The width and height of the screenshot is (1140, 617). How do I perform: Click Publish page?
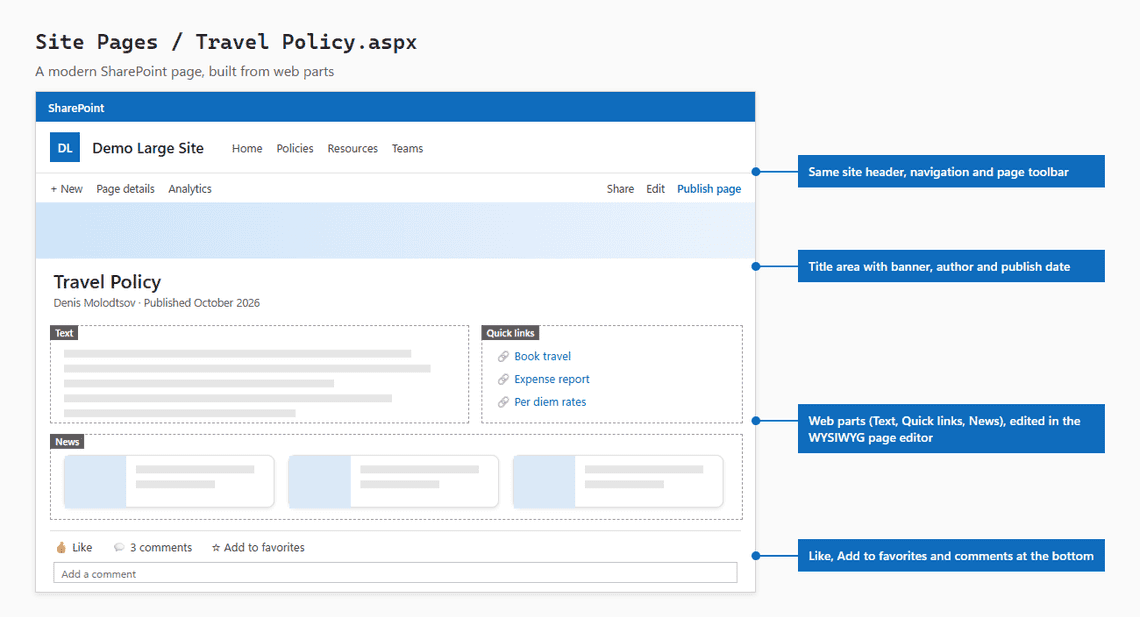coord(709,189)
